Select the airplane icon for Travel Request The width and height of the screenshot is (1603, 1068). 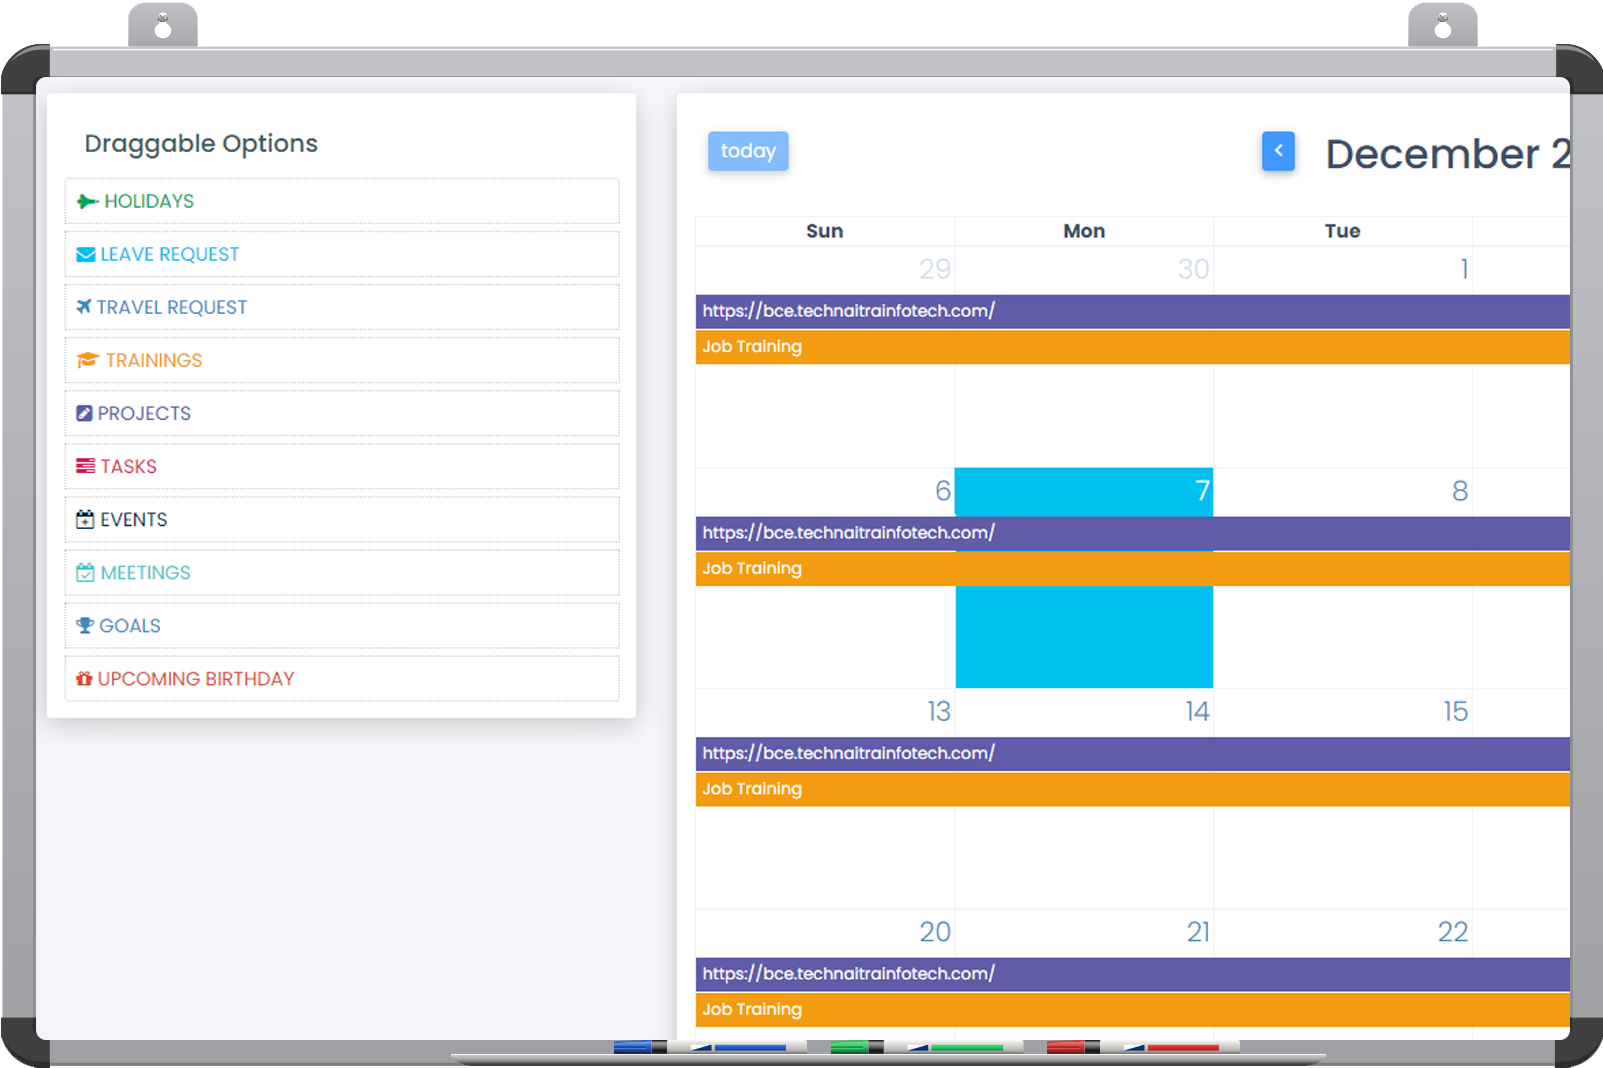(84, 307)
